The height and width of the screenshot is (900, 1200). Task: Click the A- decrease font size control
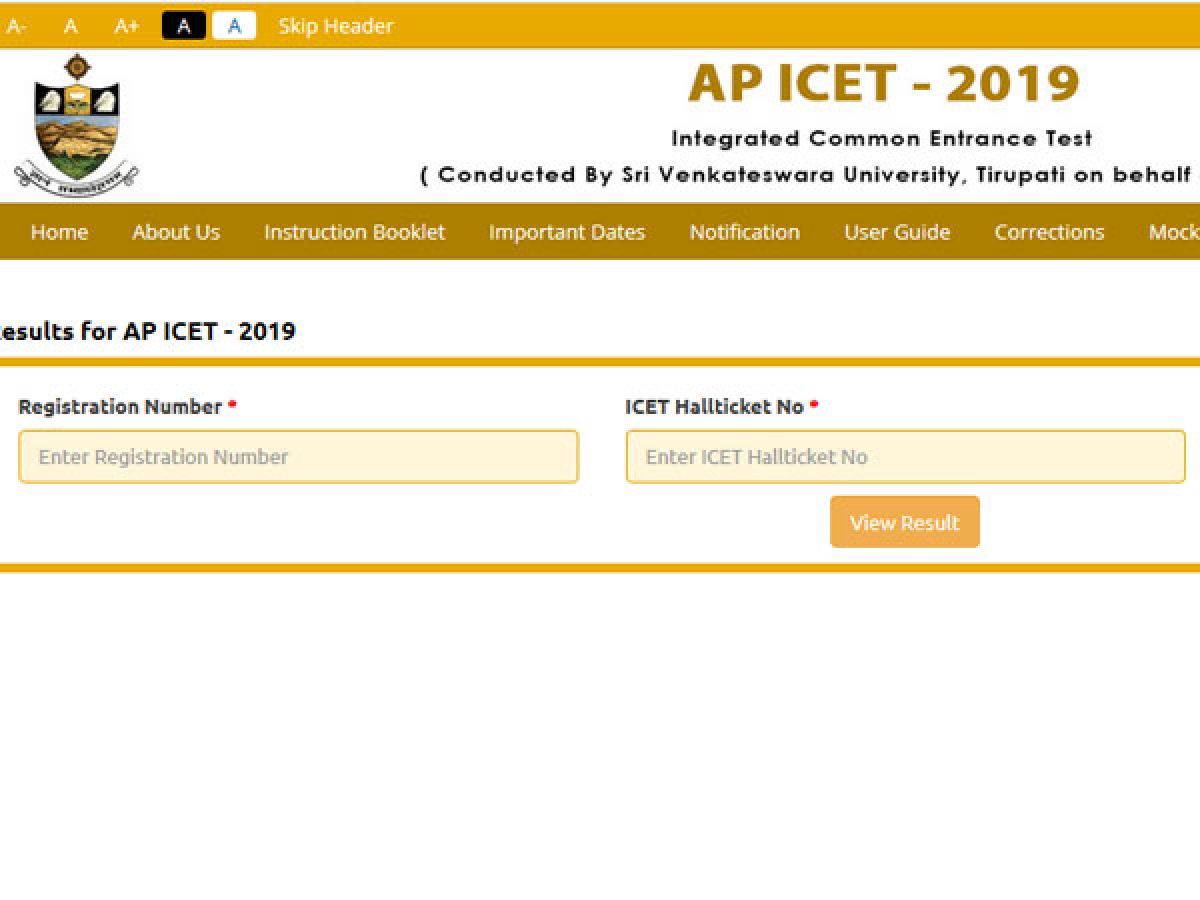(x=16, y=26)
